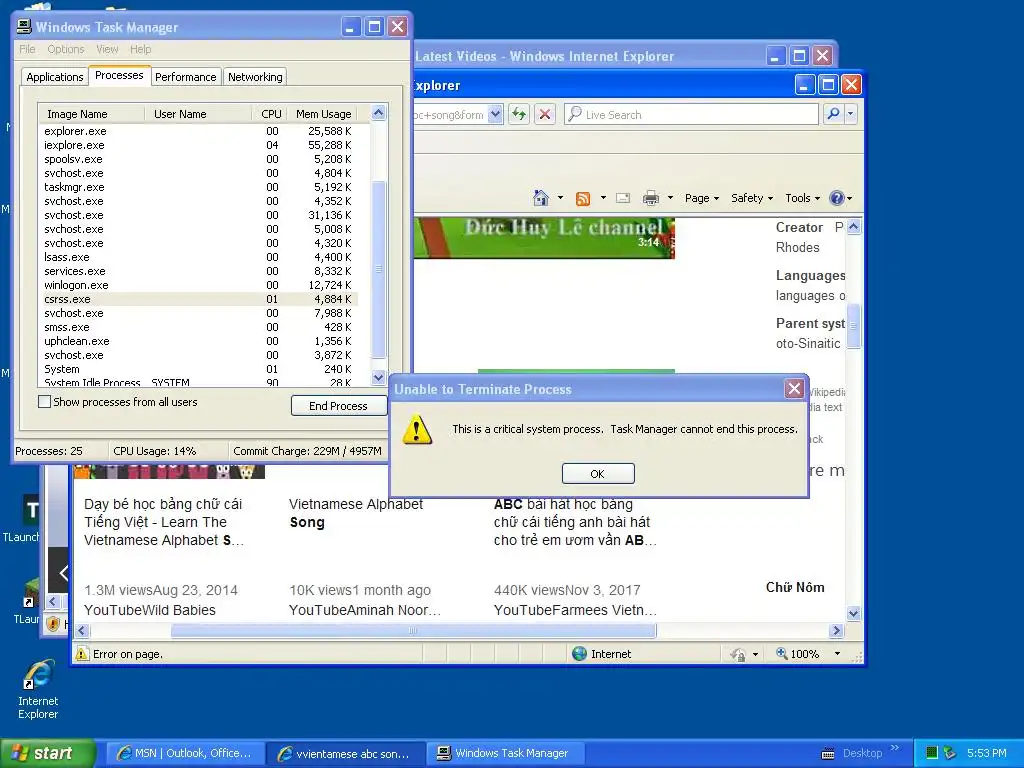Open Task Manager Help menu
1024x768 pixels.
(x=140, y=49)
